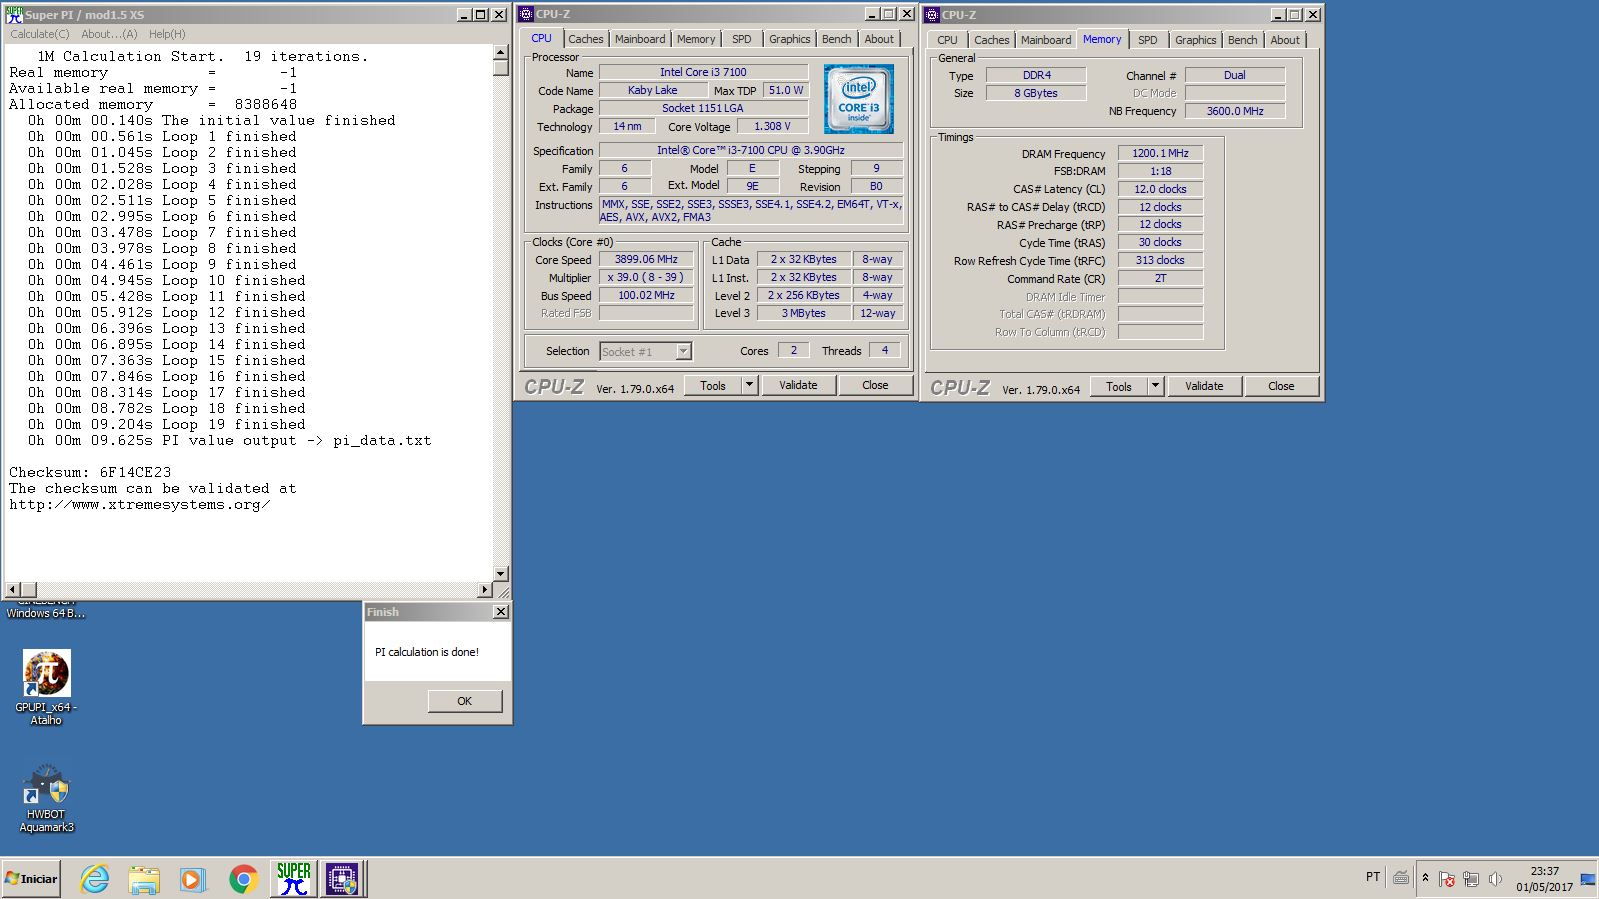Open Internet Explorer from the taskbar
The width and height of the screenshot is (1599, 899).
[95, 879]
